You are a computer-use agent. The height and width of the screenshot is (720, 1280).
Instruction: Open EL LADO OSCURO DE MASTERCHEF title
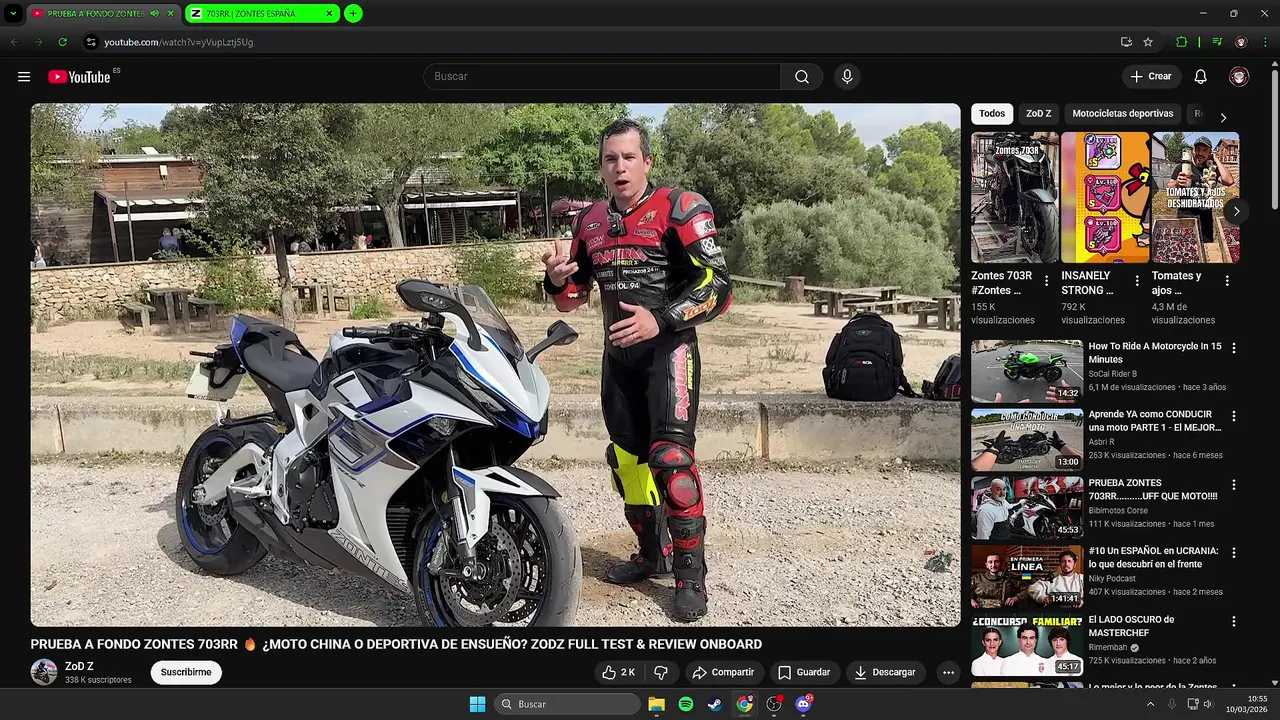(x=1131, y=626)
